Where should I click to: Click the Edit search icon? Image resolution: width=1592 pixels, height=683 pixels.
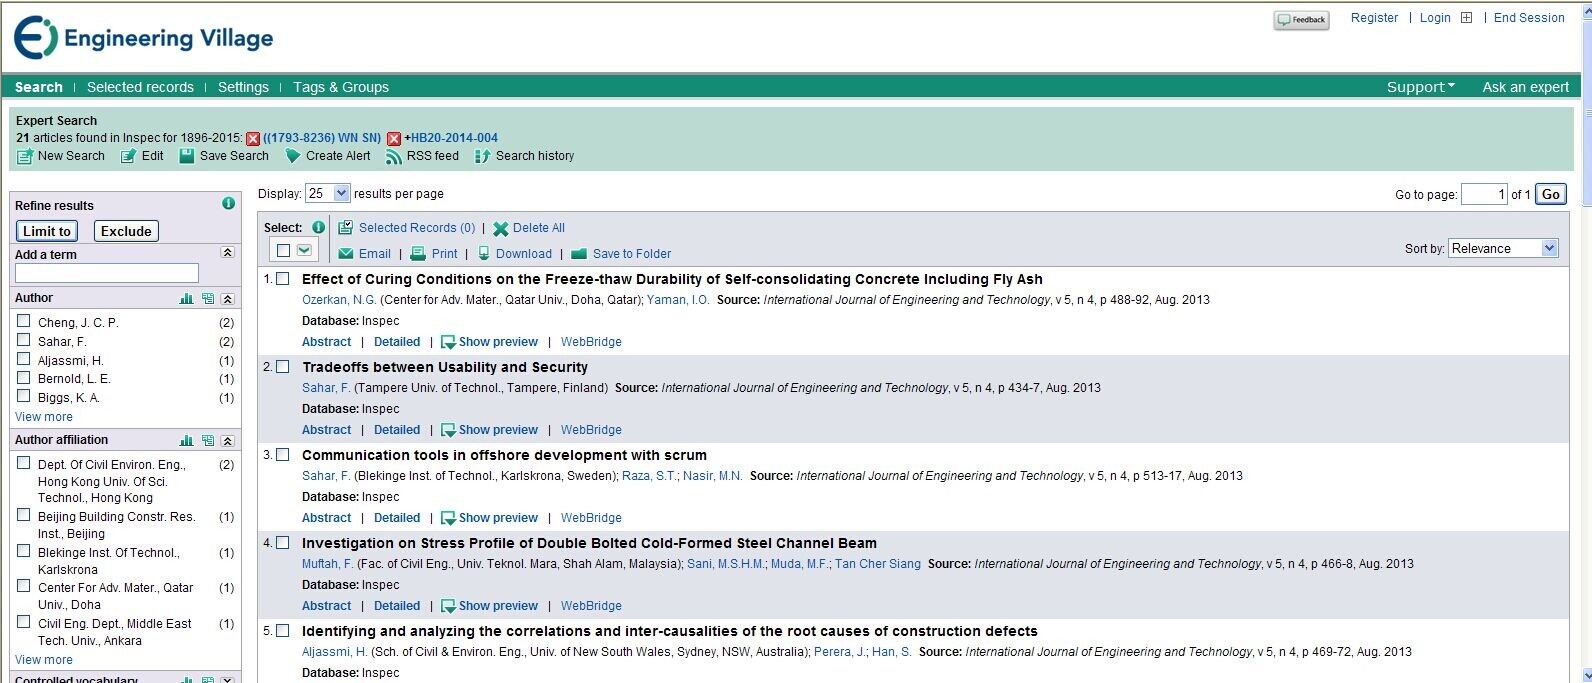pyautogui.click(x=128, y=156)
